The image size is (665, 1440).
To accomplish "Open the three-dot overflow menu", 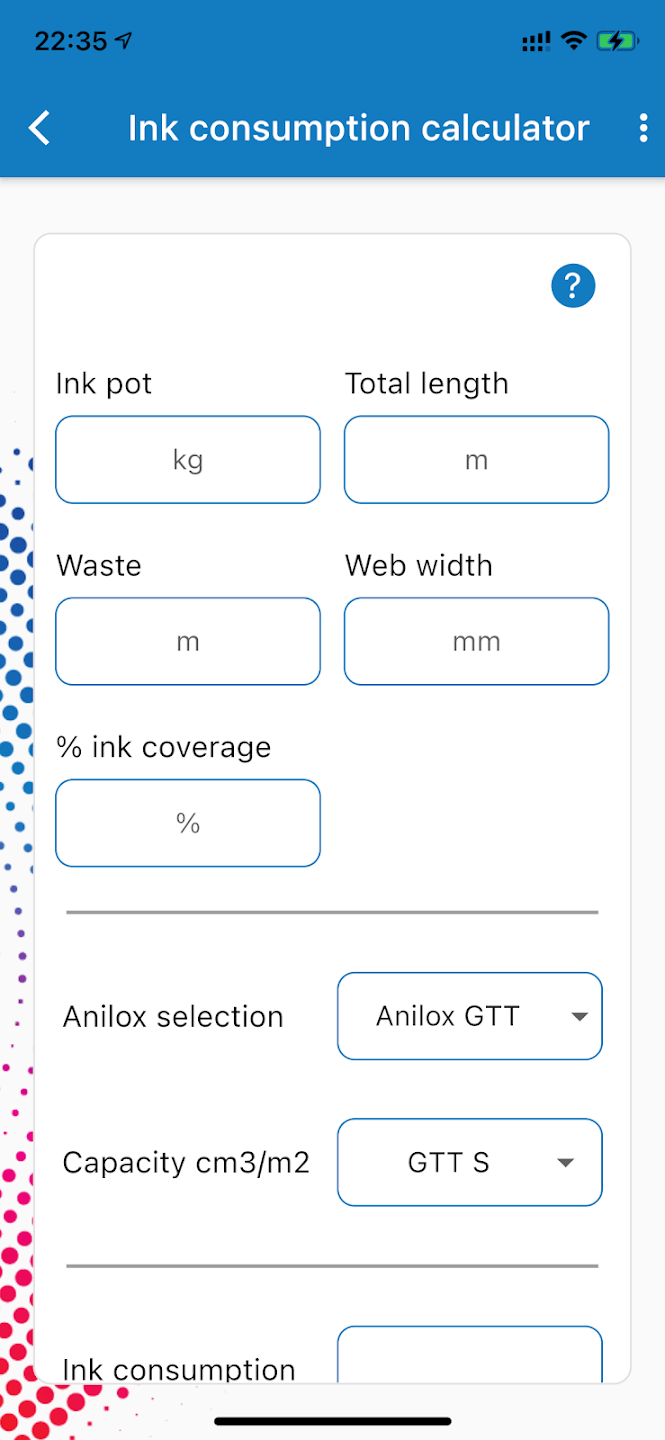I will tap(643, 128).
